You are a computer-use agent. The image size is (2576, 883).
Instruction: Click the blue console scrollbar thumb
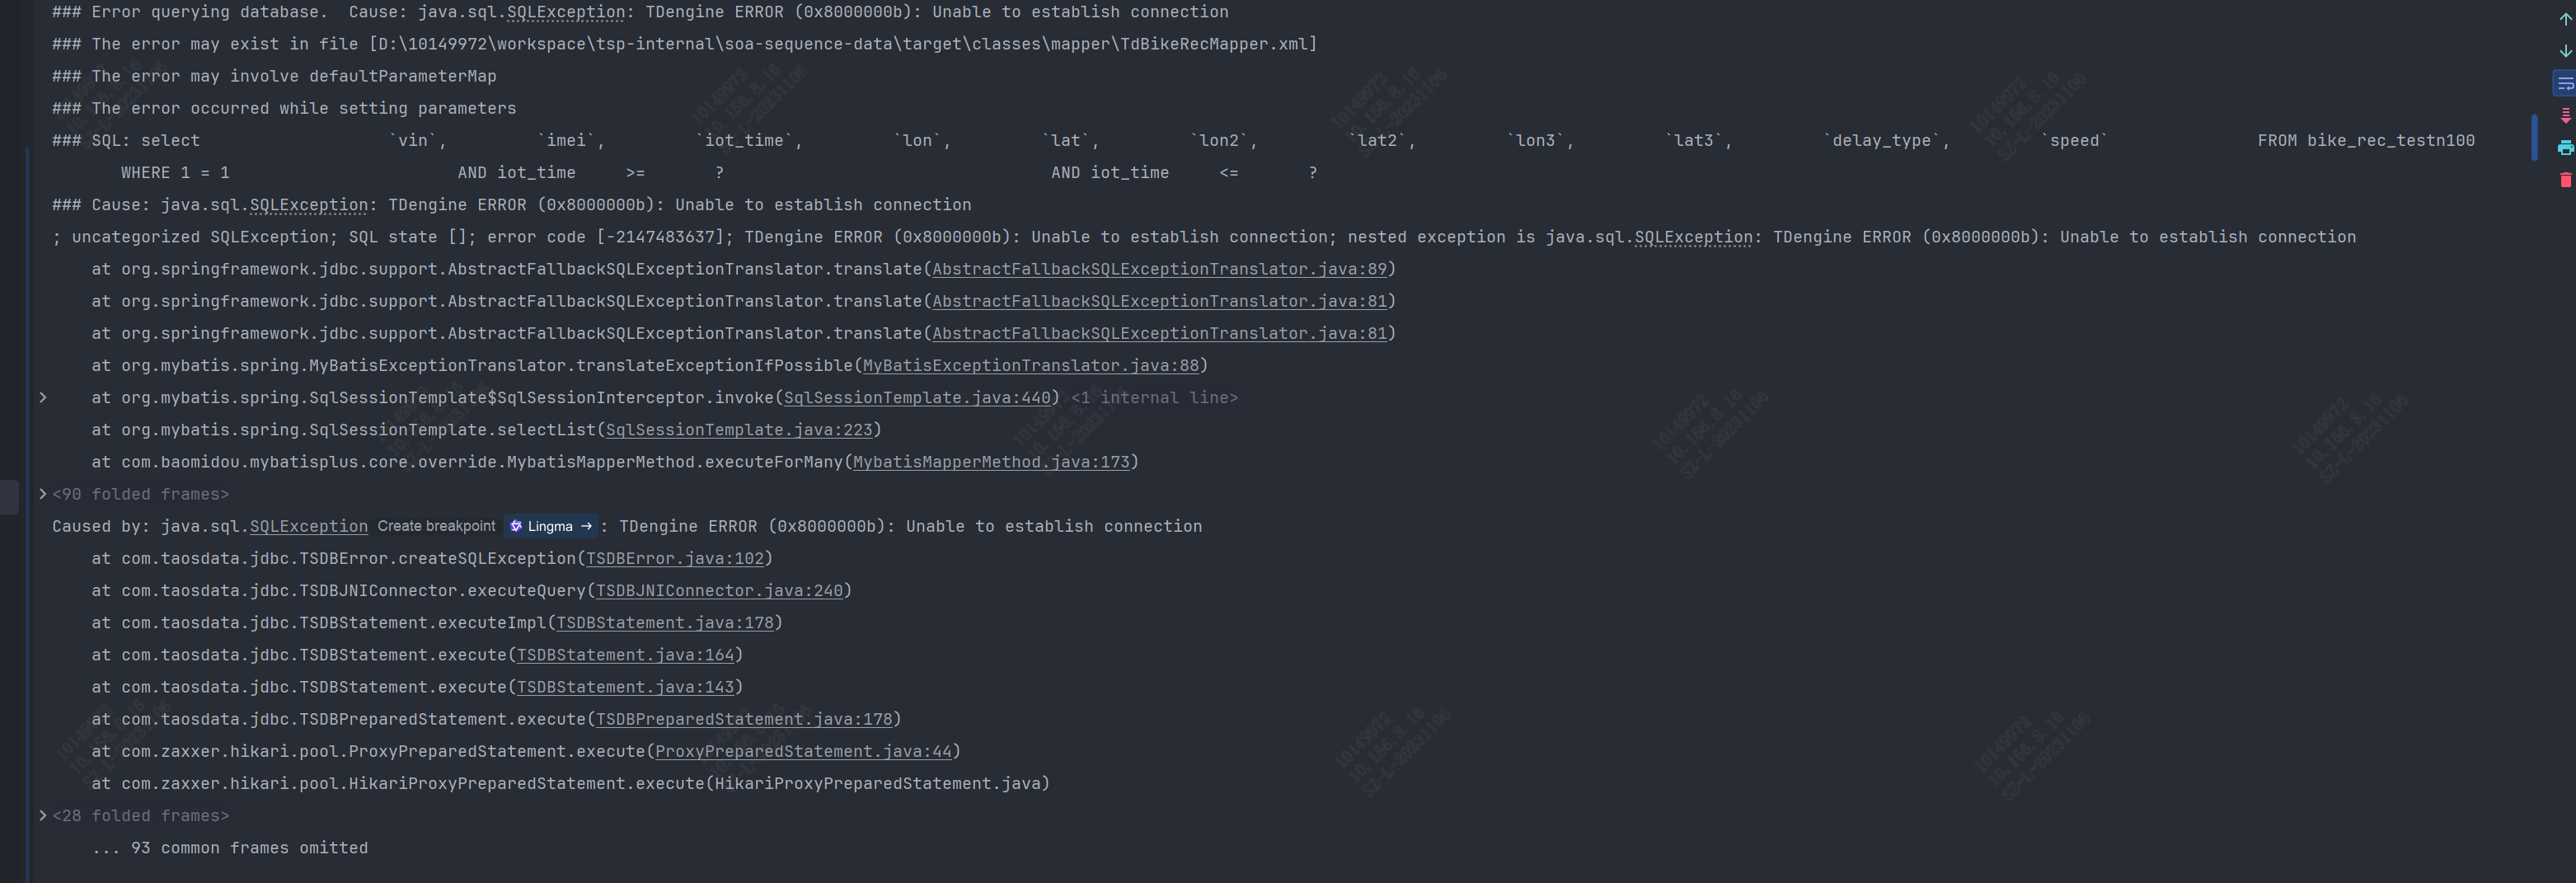2534,137
